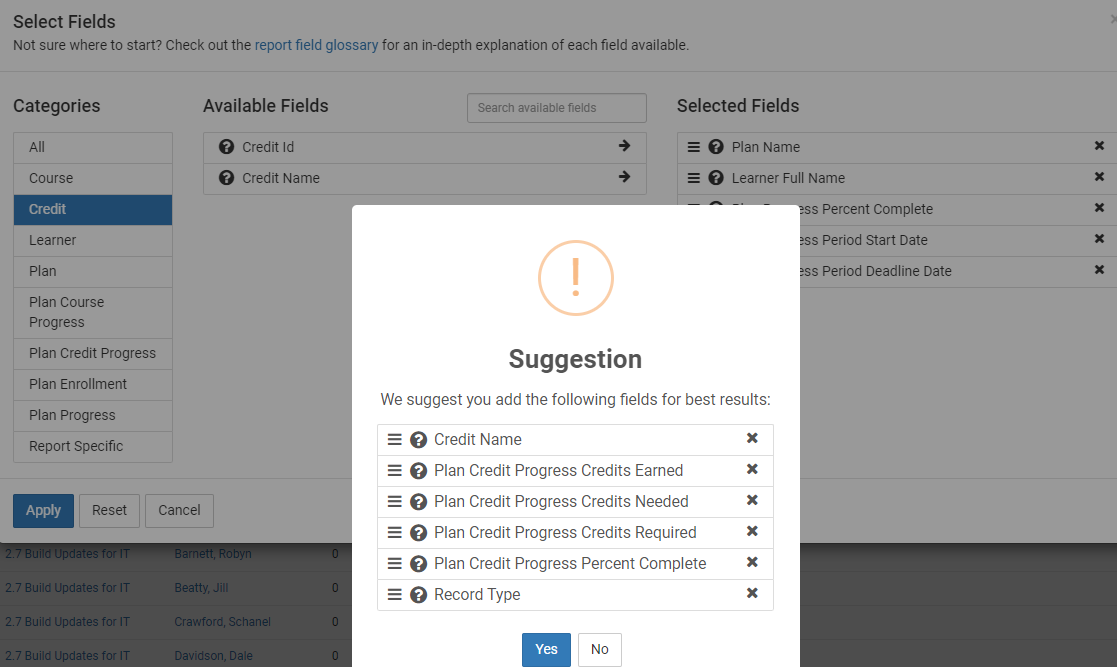Screen dimensions: 1117x667
Task: Decline suggestion with the No button
Action: coord(600,649)
